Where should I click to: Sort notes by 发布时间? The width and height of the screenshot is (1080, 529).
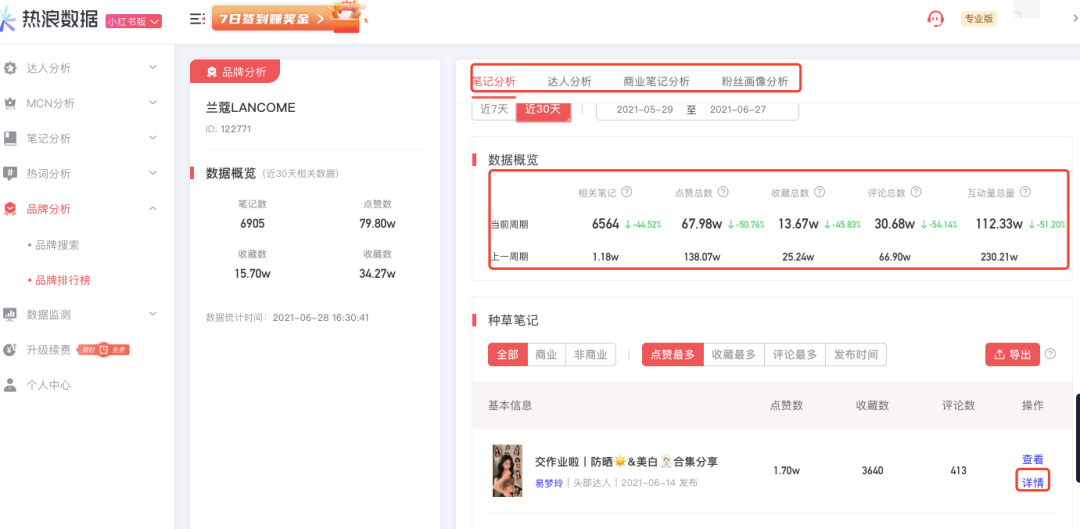[x=856, y=355]
